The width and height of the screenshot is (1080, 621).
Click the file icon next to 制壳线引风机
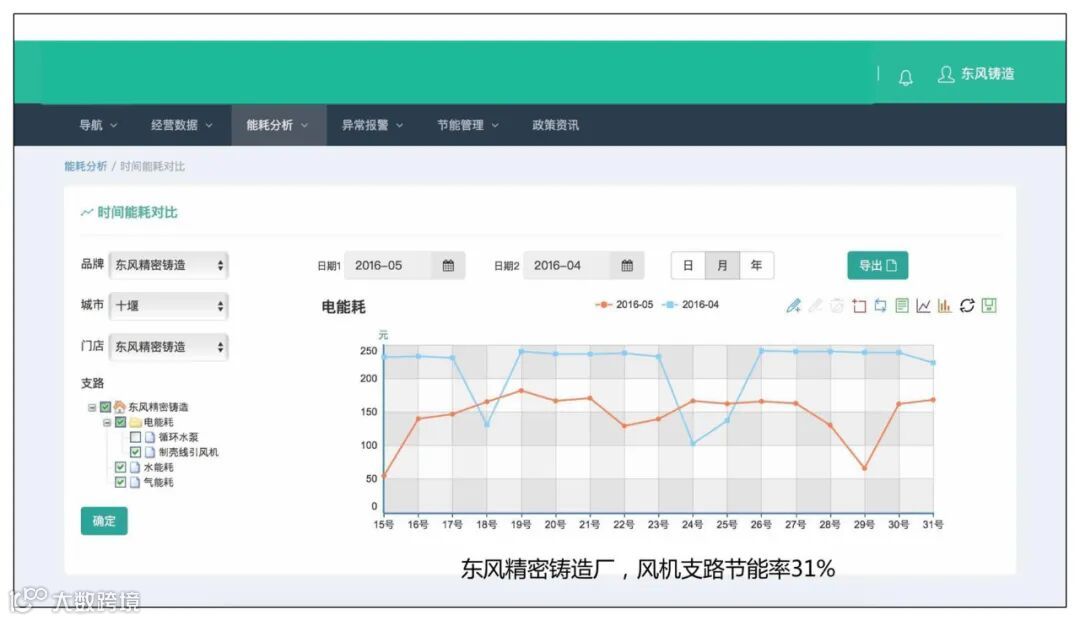click(x=149, y=452)
